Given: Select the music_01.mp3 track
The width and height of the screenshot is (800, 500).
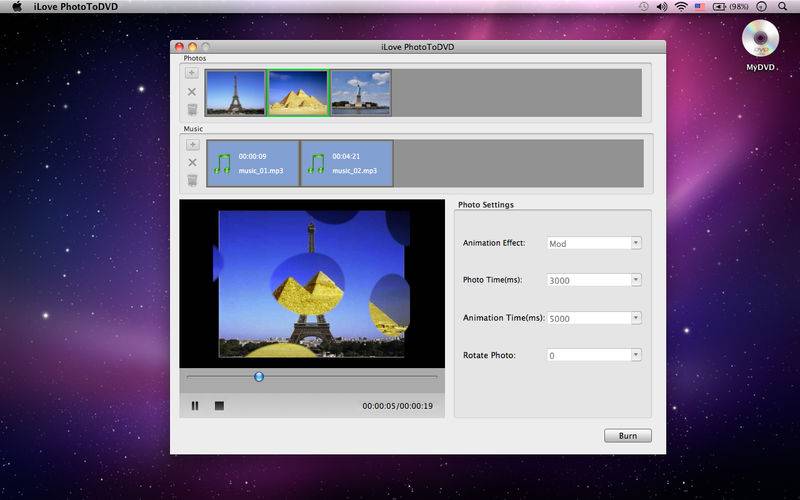Looking at the screenshot, I should coord(253,163).
